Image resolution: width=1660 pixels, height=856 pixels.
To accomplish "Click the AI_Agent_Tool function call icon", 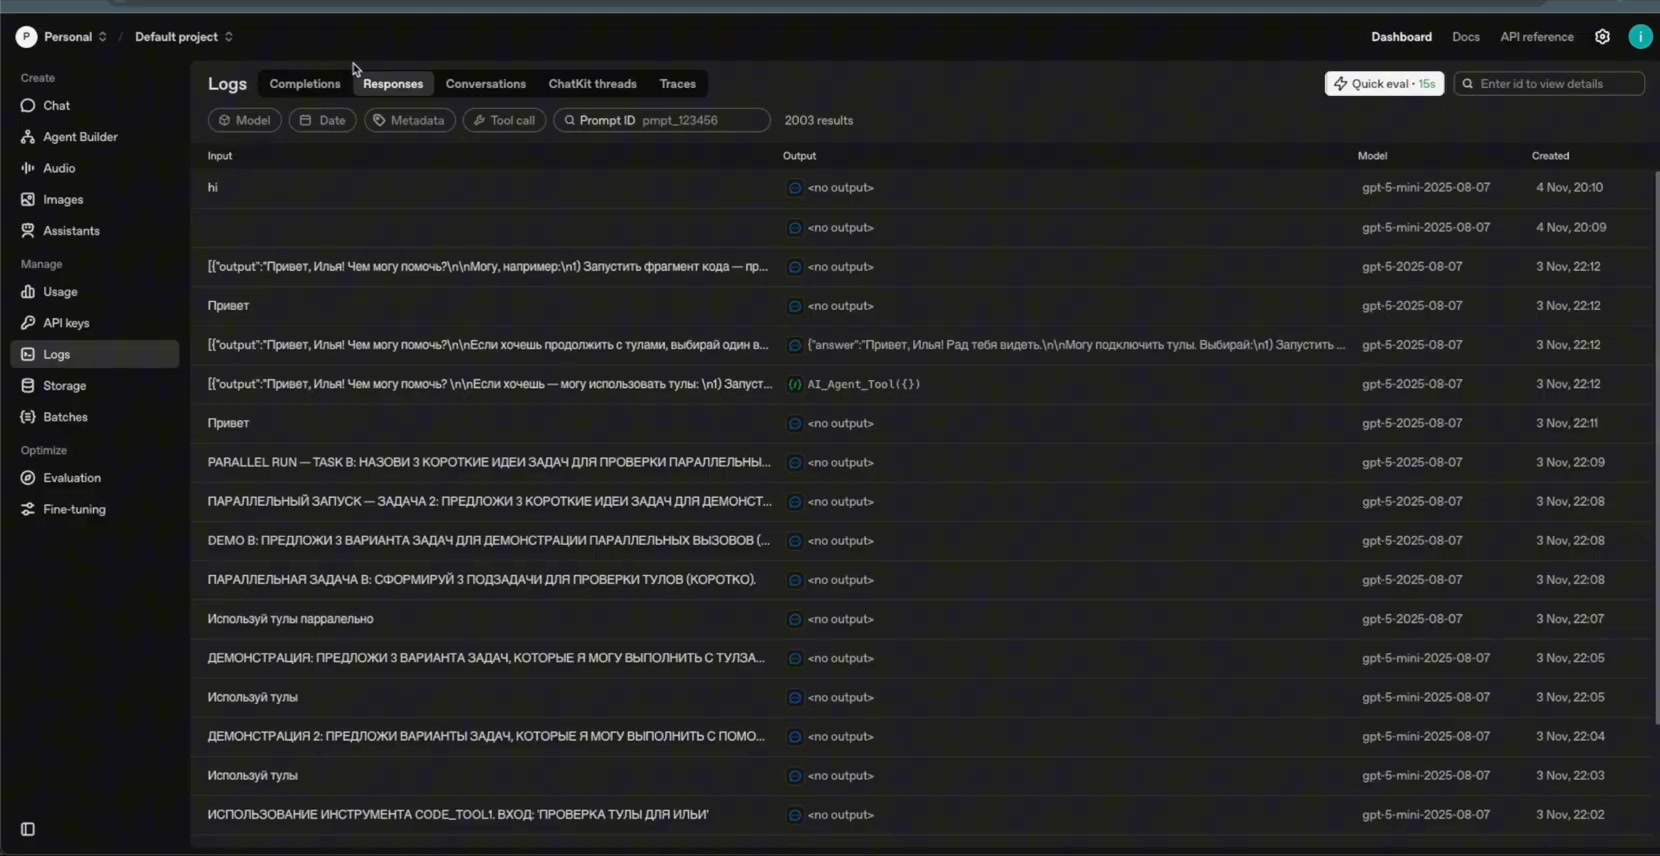I will coord(794,384).
